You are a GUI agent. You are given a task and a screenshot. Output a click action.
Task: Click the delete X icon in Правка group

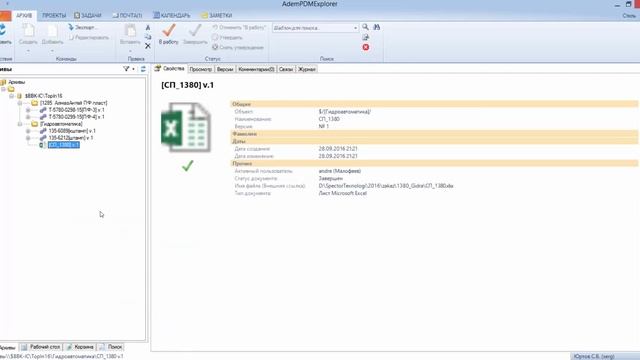tap(148, 46)
